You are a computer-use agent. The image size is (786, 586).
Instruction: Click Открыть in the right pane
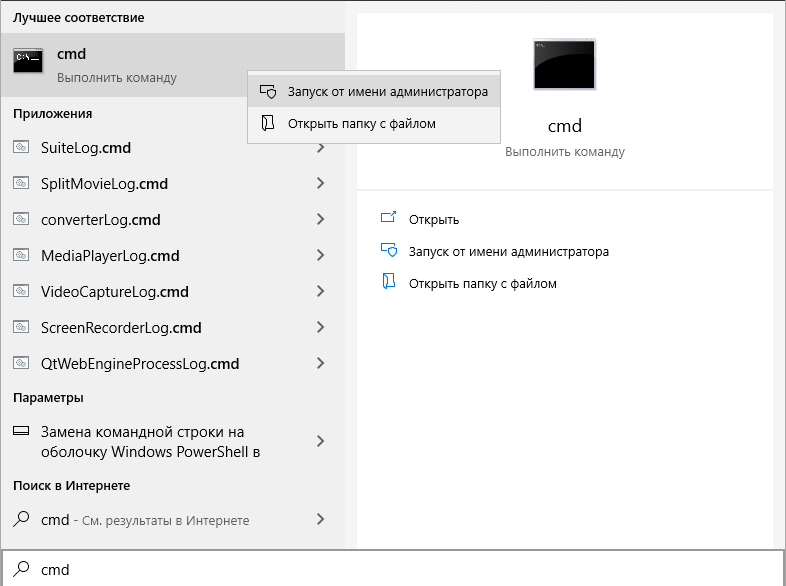pos(434,220)
